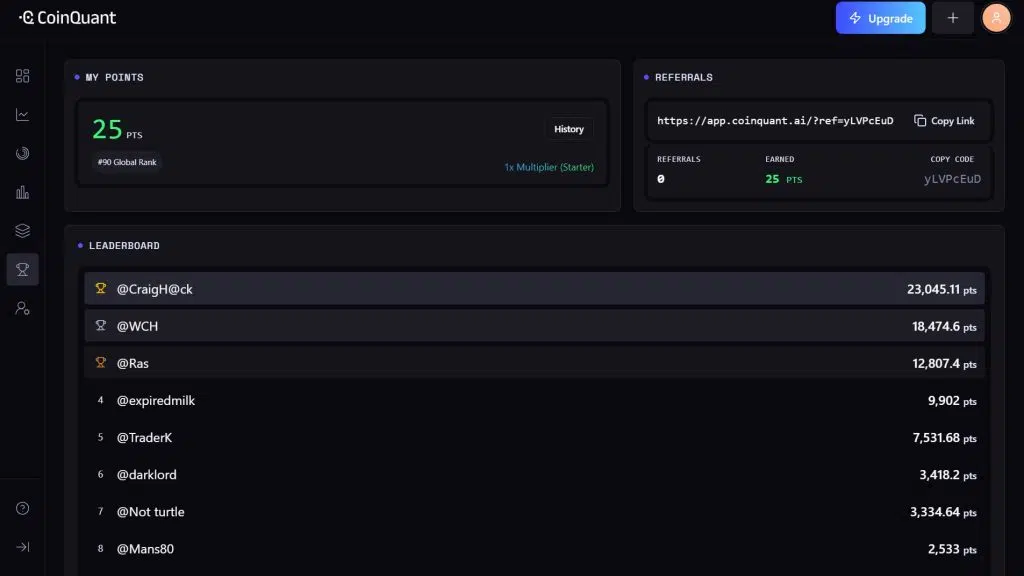
Task: Copy the referral code yLVPcEuD
Action: coord(952,179)
